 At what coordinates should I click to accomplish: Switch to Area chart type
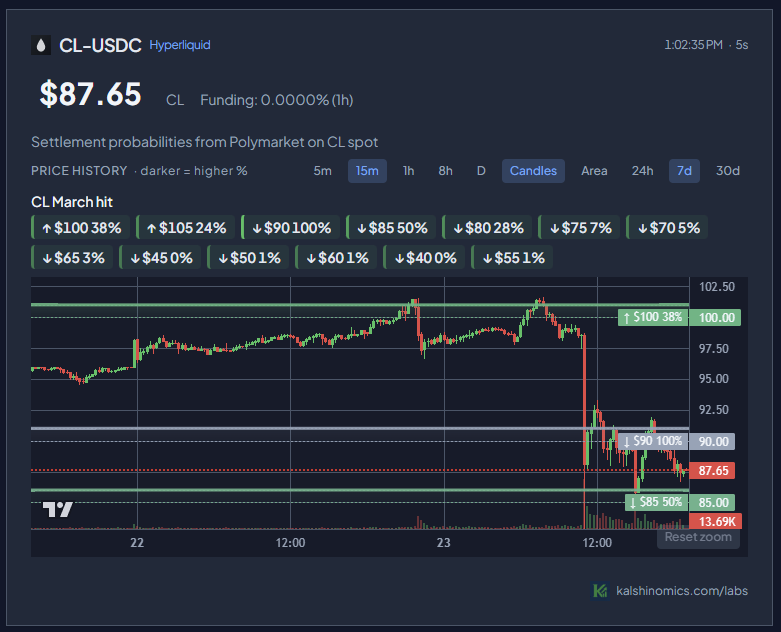[x=594, y=171]
